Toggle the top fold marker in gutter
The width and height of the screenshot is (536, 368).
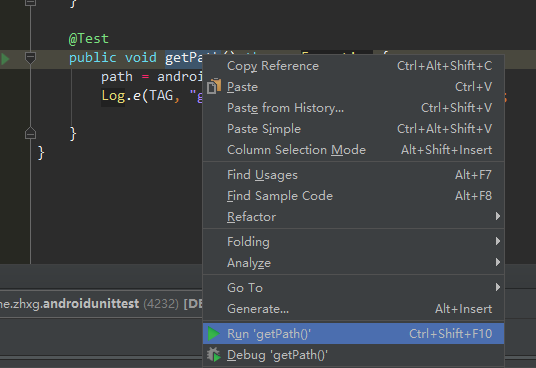tap(30, 2)
